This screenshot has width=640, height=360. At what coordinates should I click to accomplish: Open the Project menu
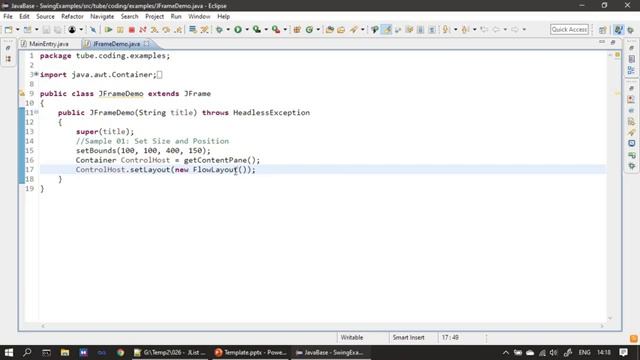154,16
